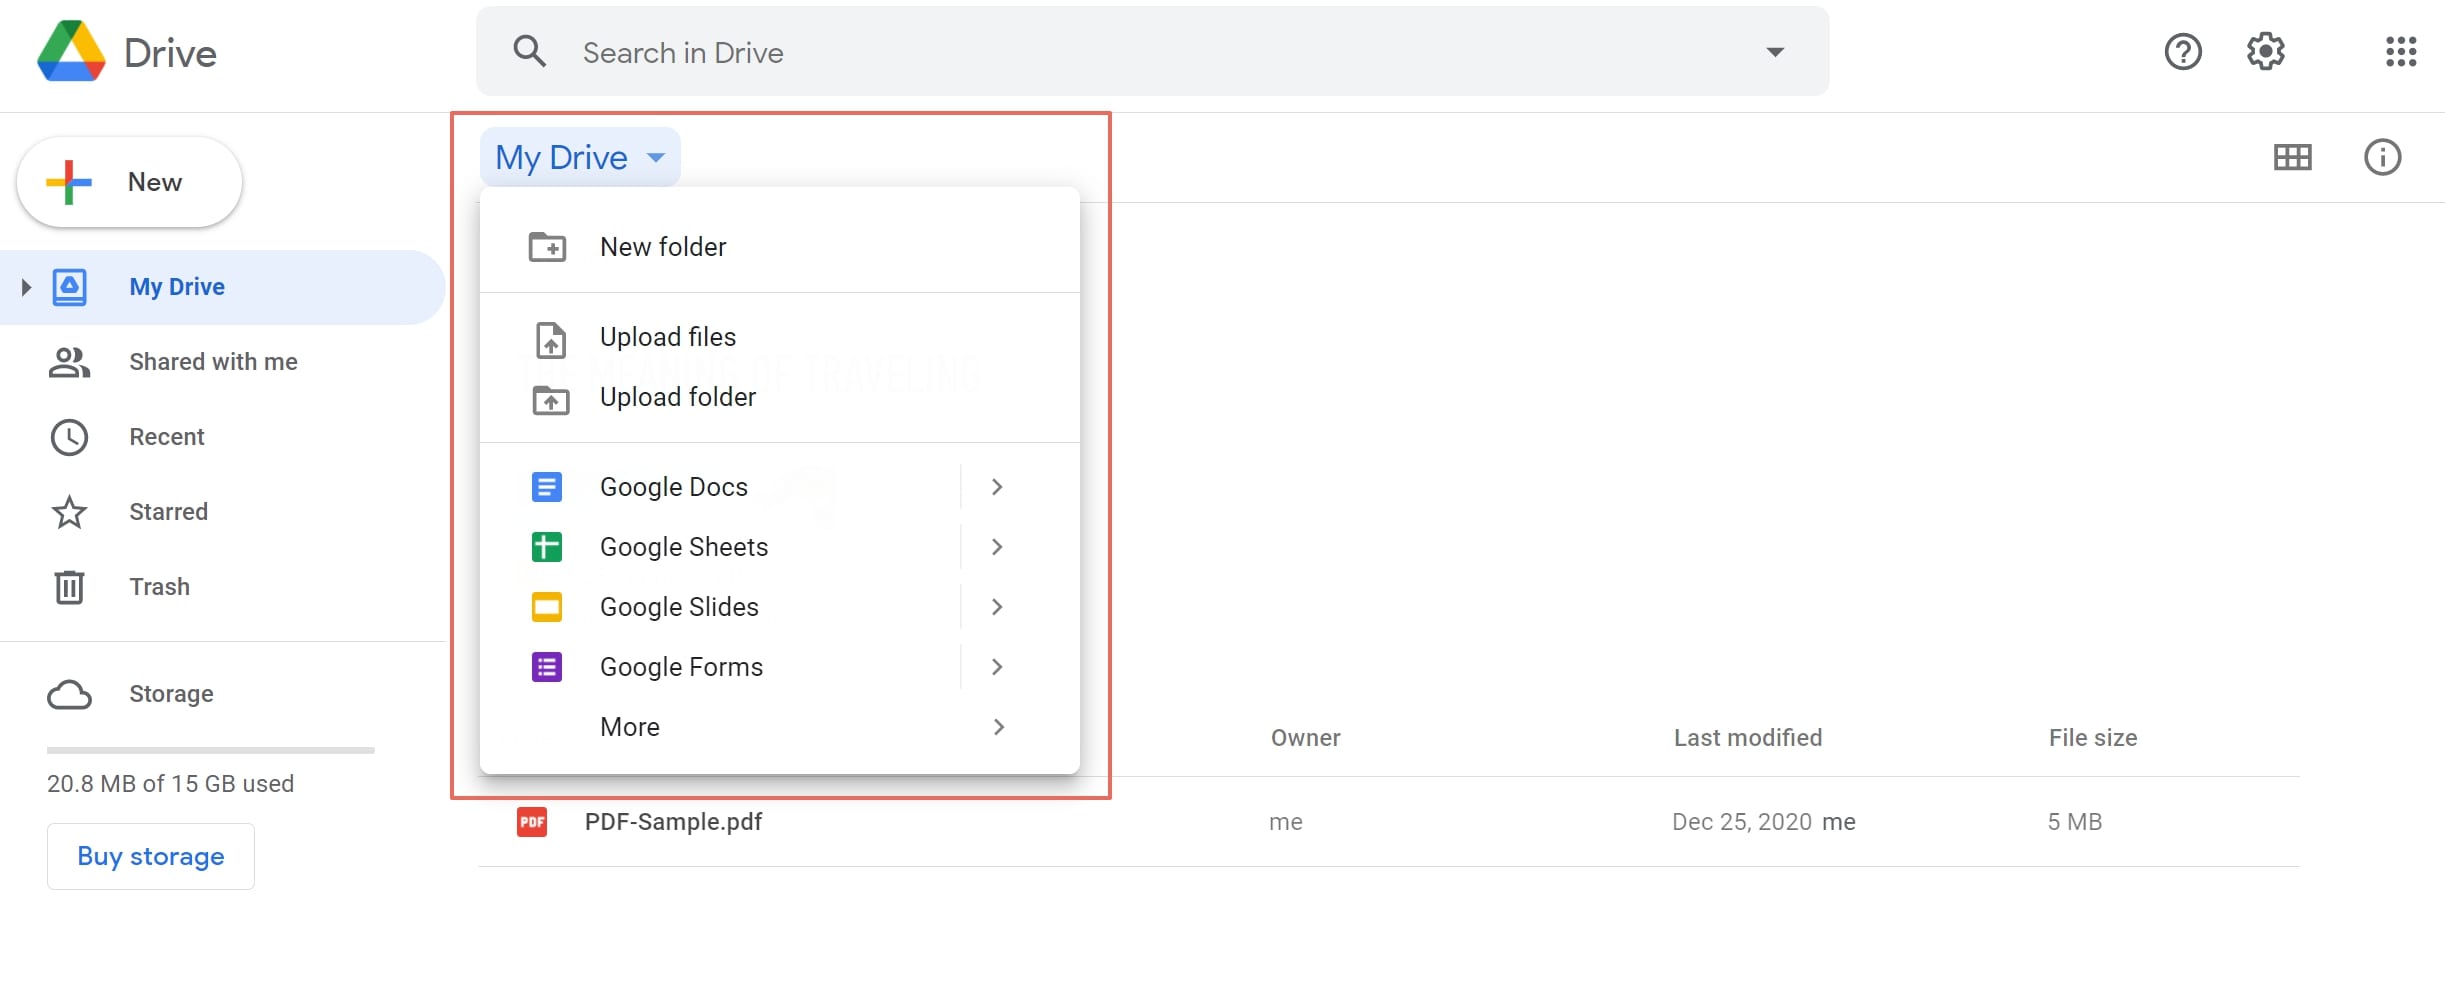Screen dimensions: 2445x1006
Task: Click the Storage cloud icon
Action: pos(69,694)
